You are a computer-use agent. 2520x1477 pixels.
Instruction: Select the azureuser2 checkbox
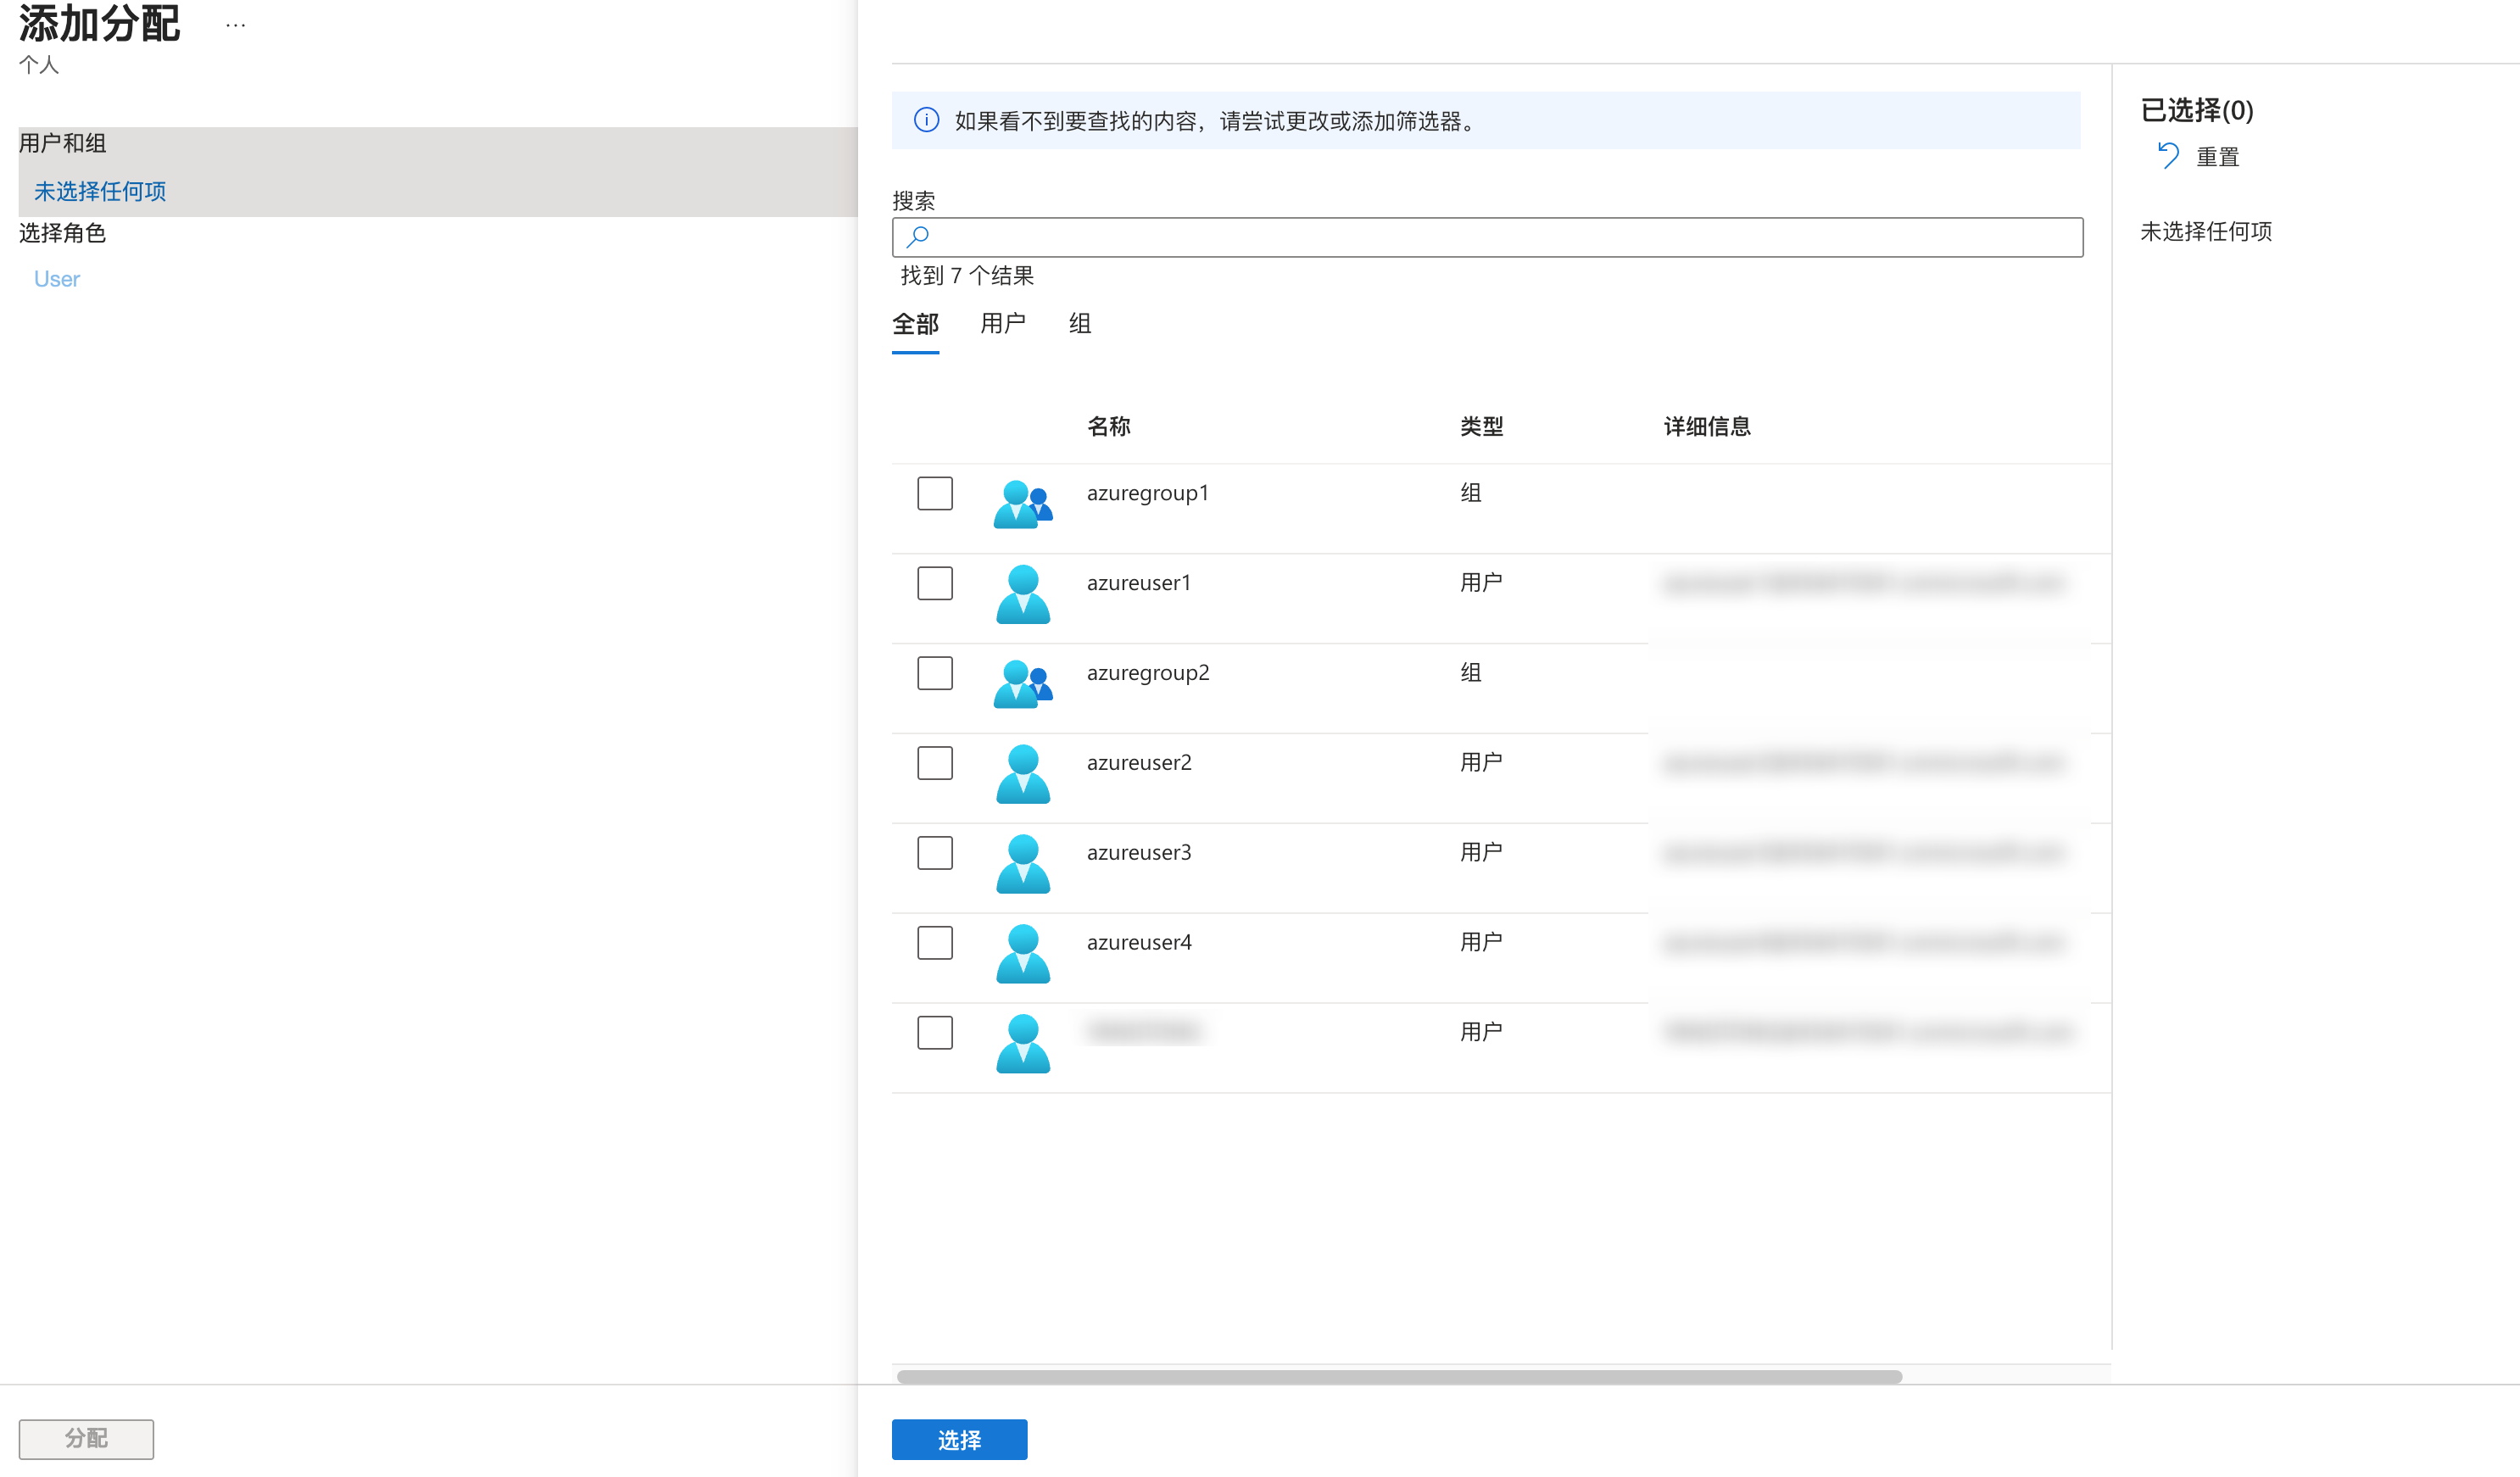934,763
